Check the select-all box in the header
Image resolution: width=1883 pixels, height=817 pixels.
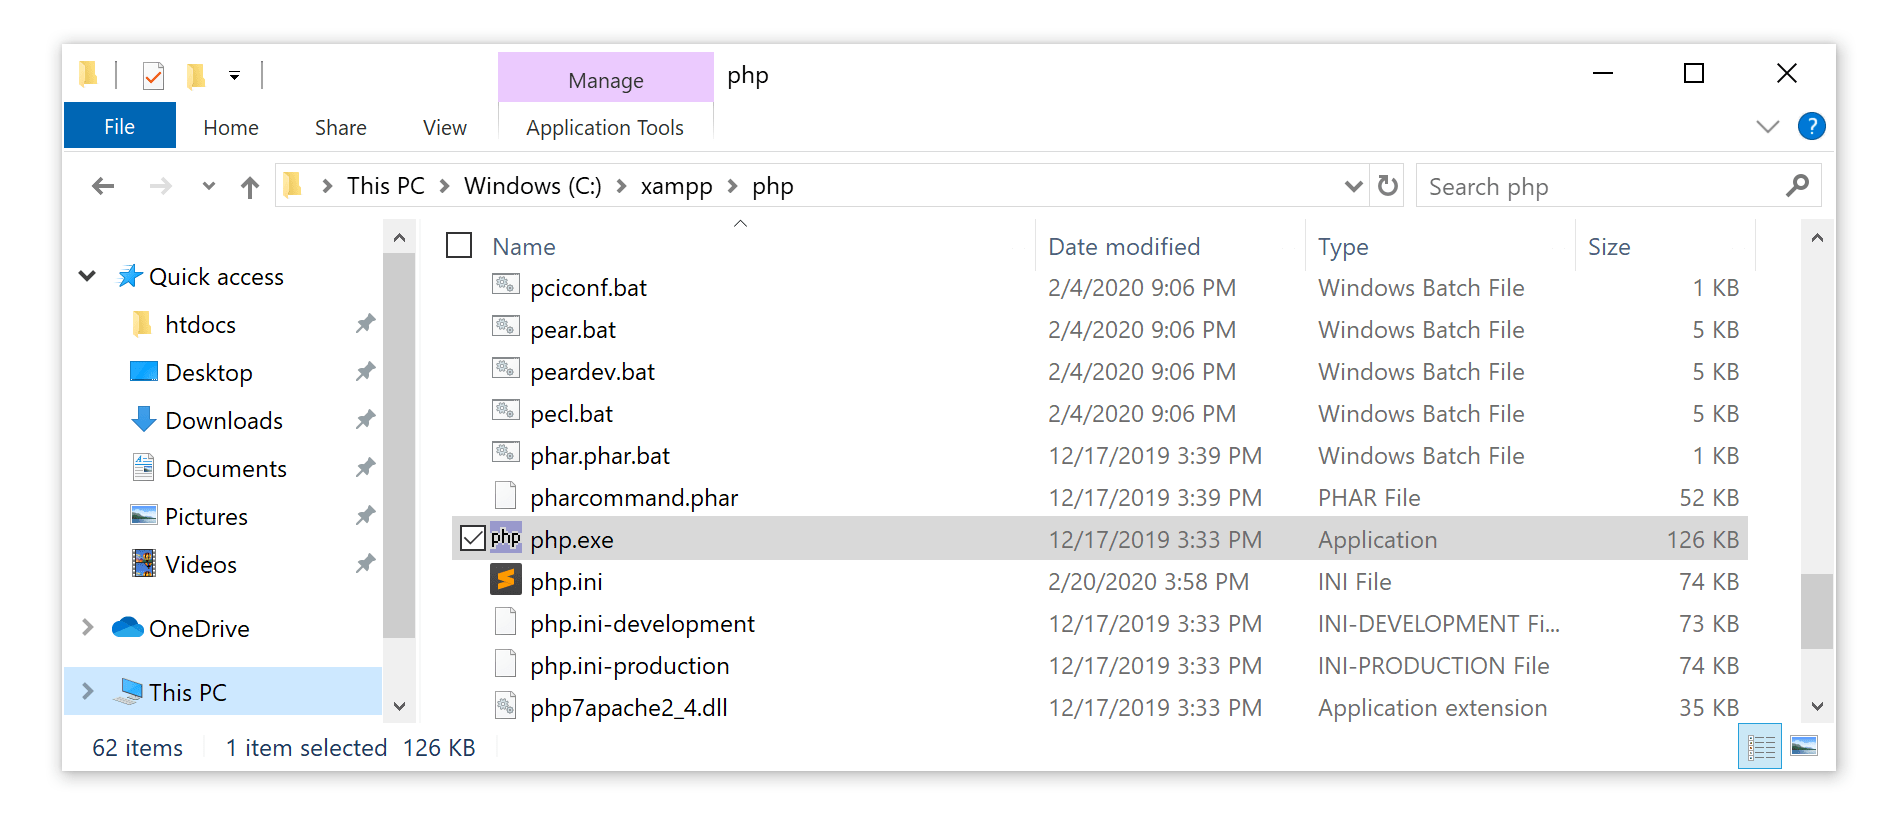(459, 245)
